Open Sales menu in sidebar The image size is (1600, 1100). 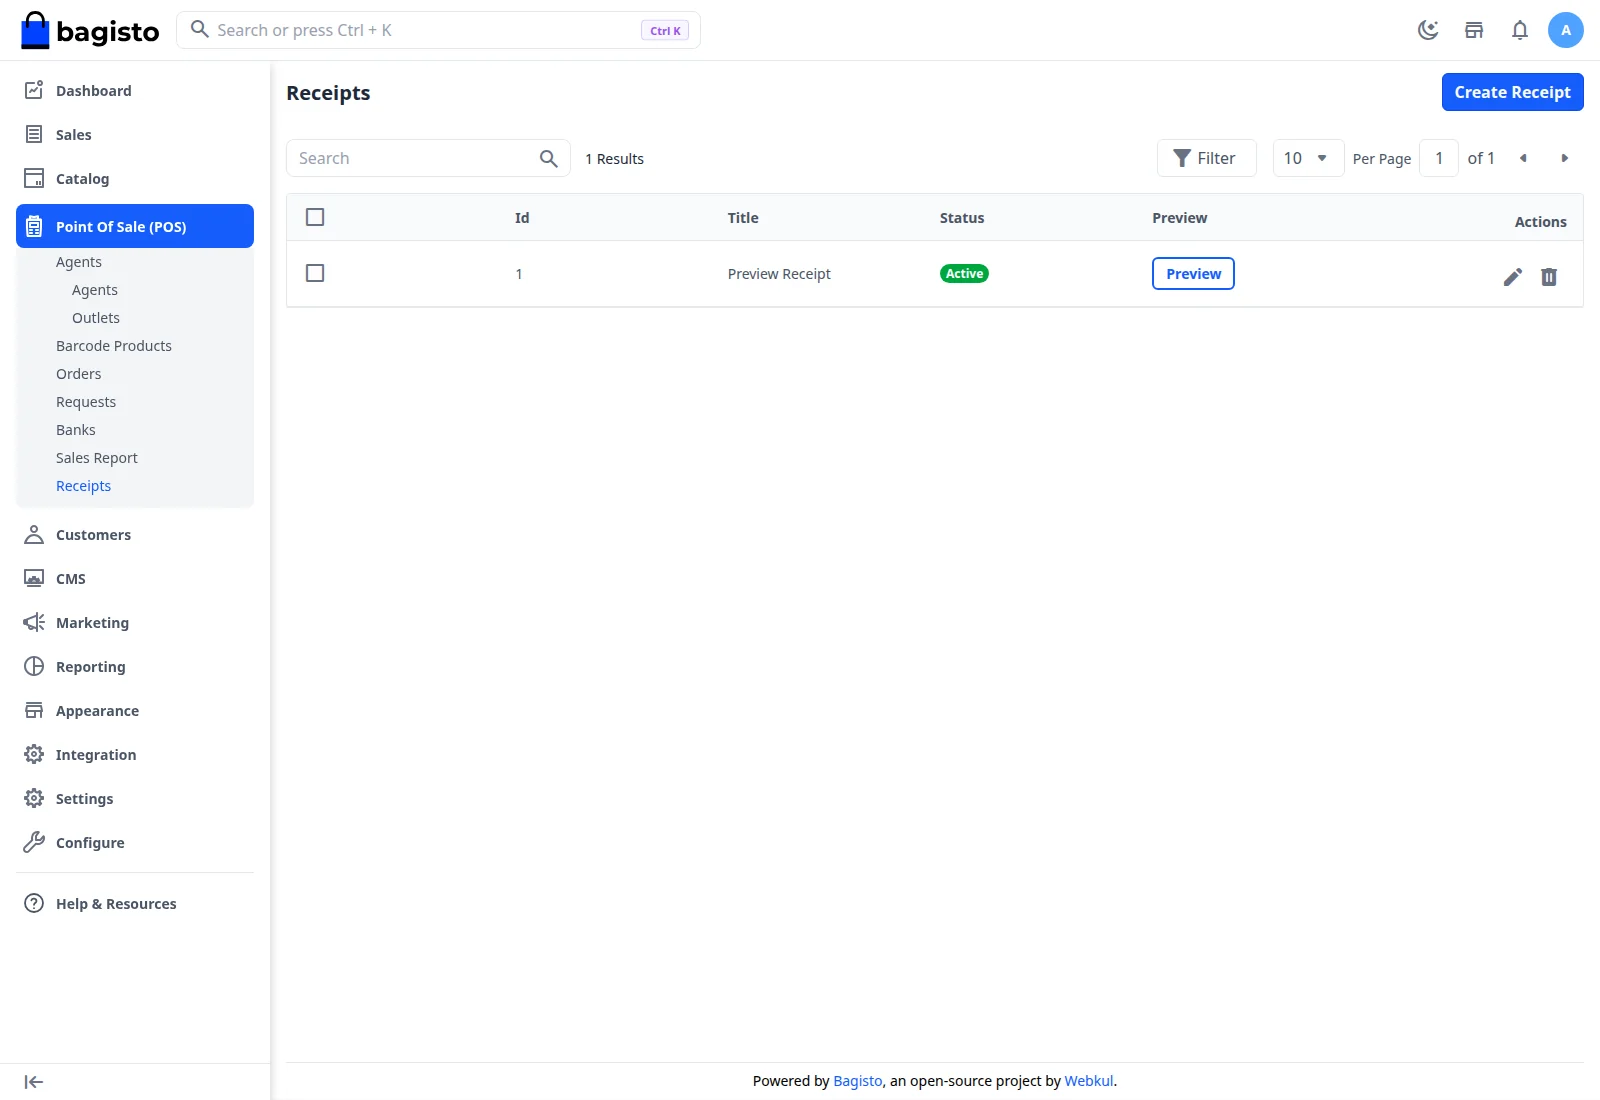click(x=135, y=135)
